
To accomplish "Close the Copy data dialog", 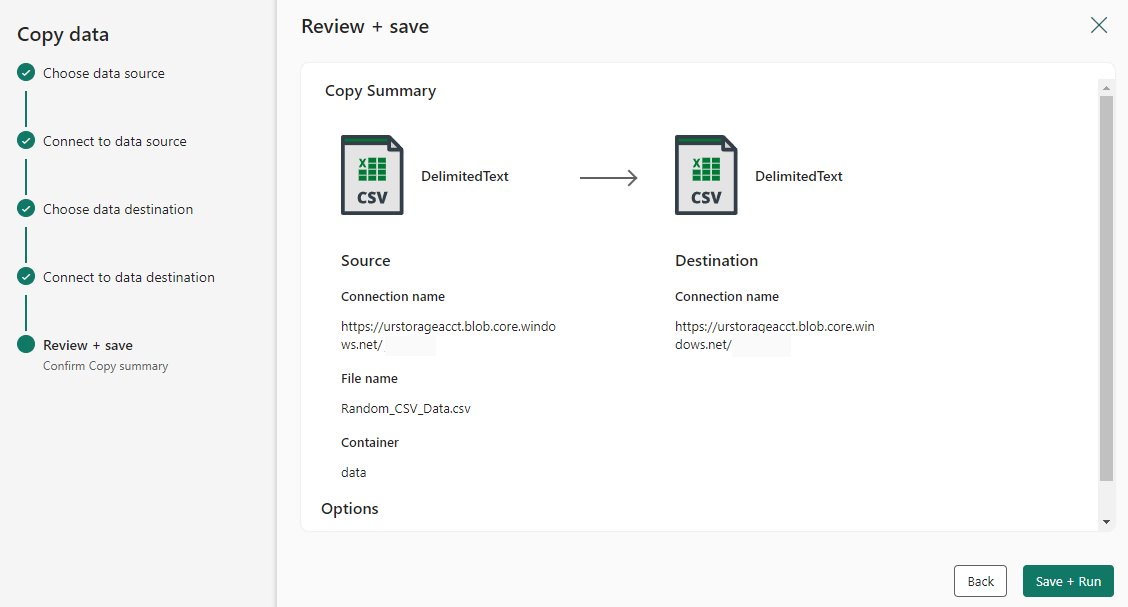I will (x=1099, y=25).
